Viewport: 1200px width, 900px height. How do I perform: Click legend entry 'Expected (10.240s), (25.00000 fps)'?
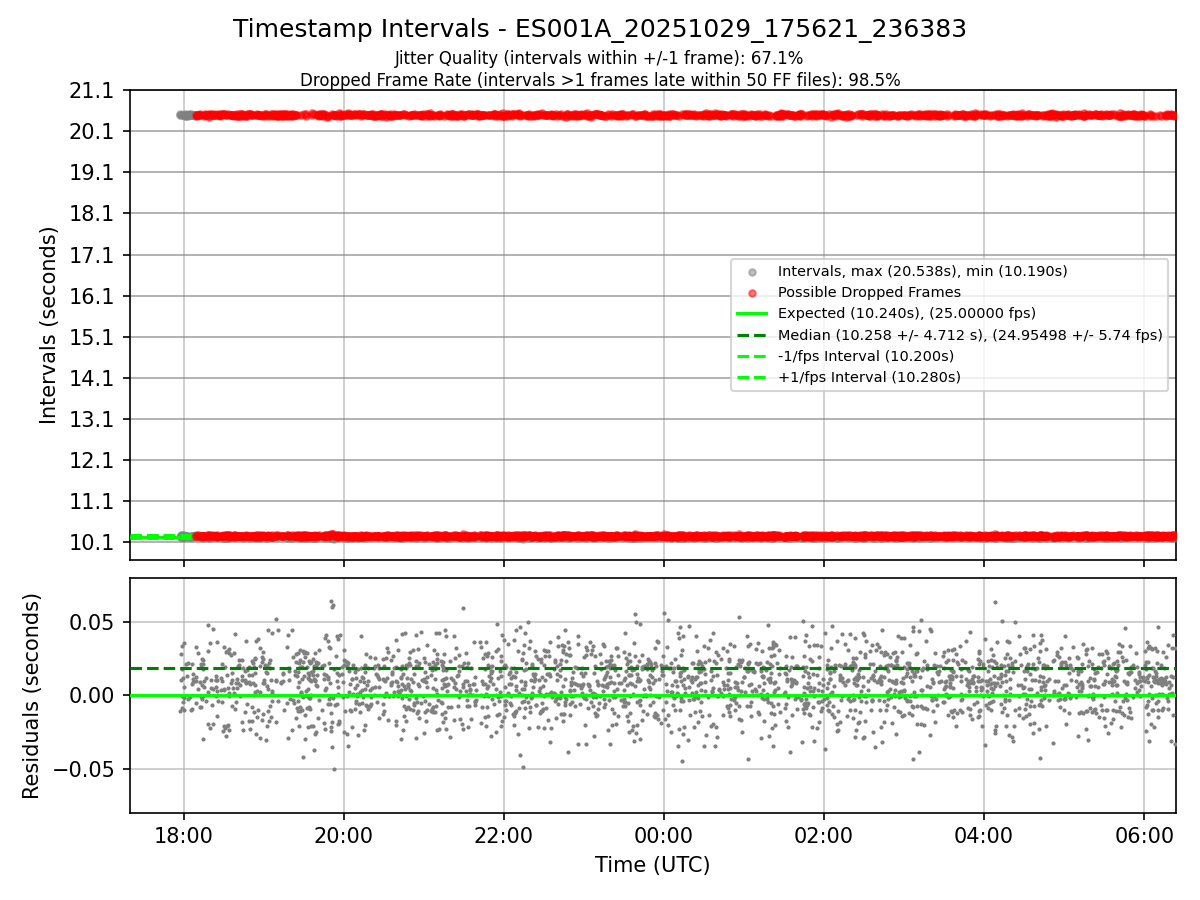coord(907,313)
